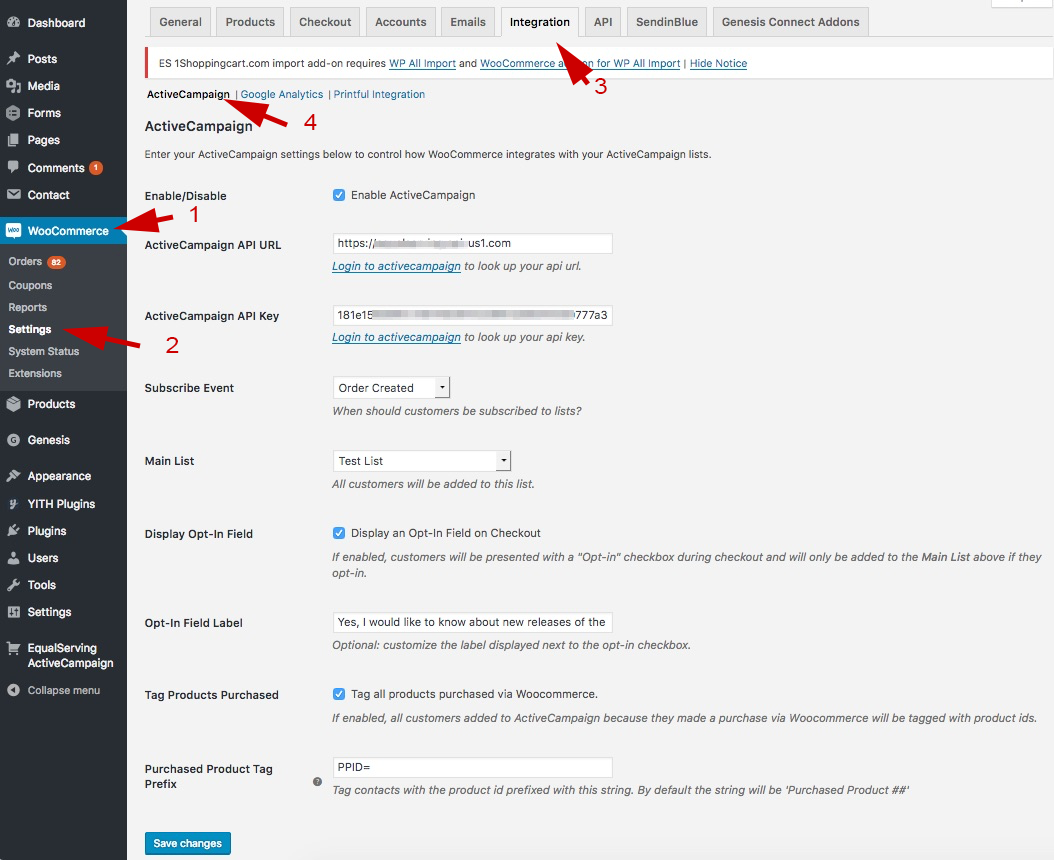Click the ActiveCampaign API URL field
The width and height of the screenshot is (1054, 860).
point(473,243)
